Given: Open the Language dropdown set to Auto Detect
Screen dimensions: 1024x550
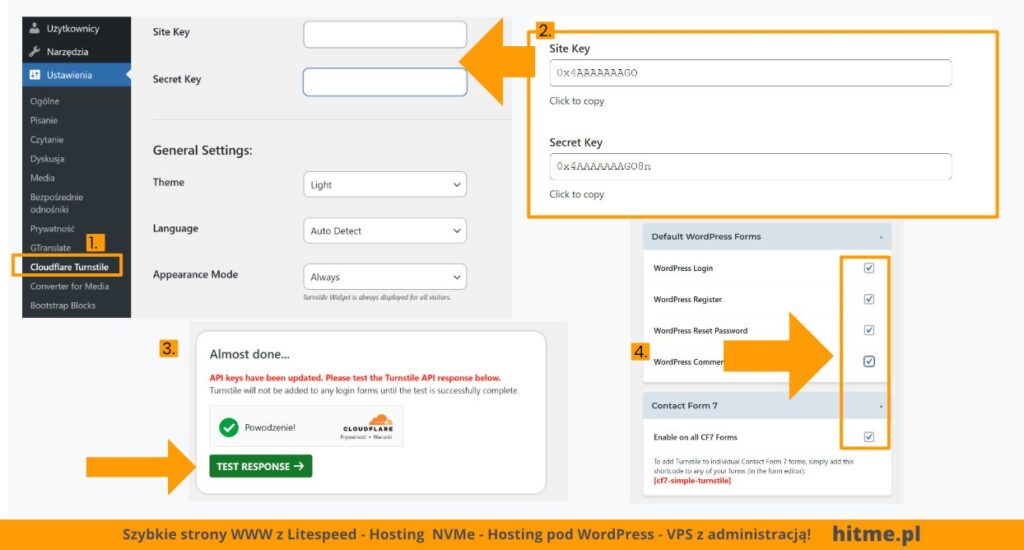Looking at the screenshot, I should [385, 231].
